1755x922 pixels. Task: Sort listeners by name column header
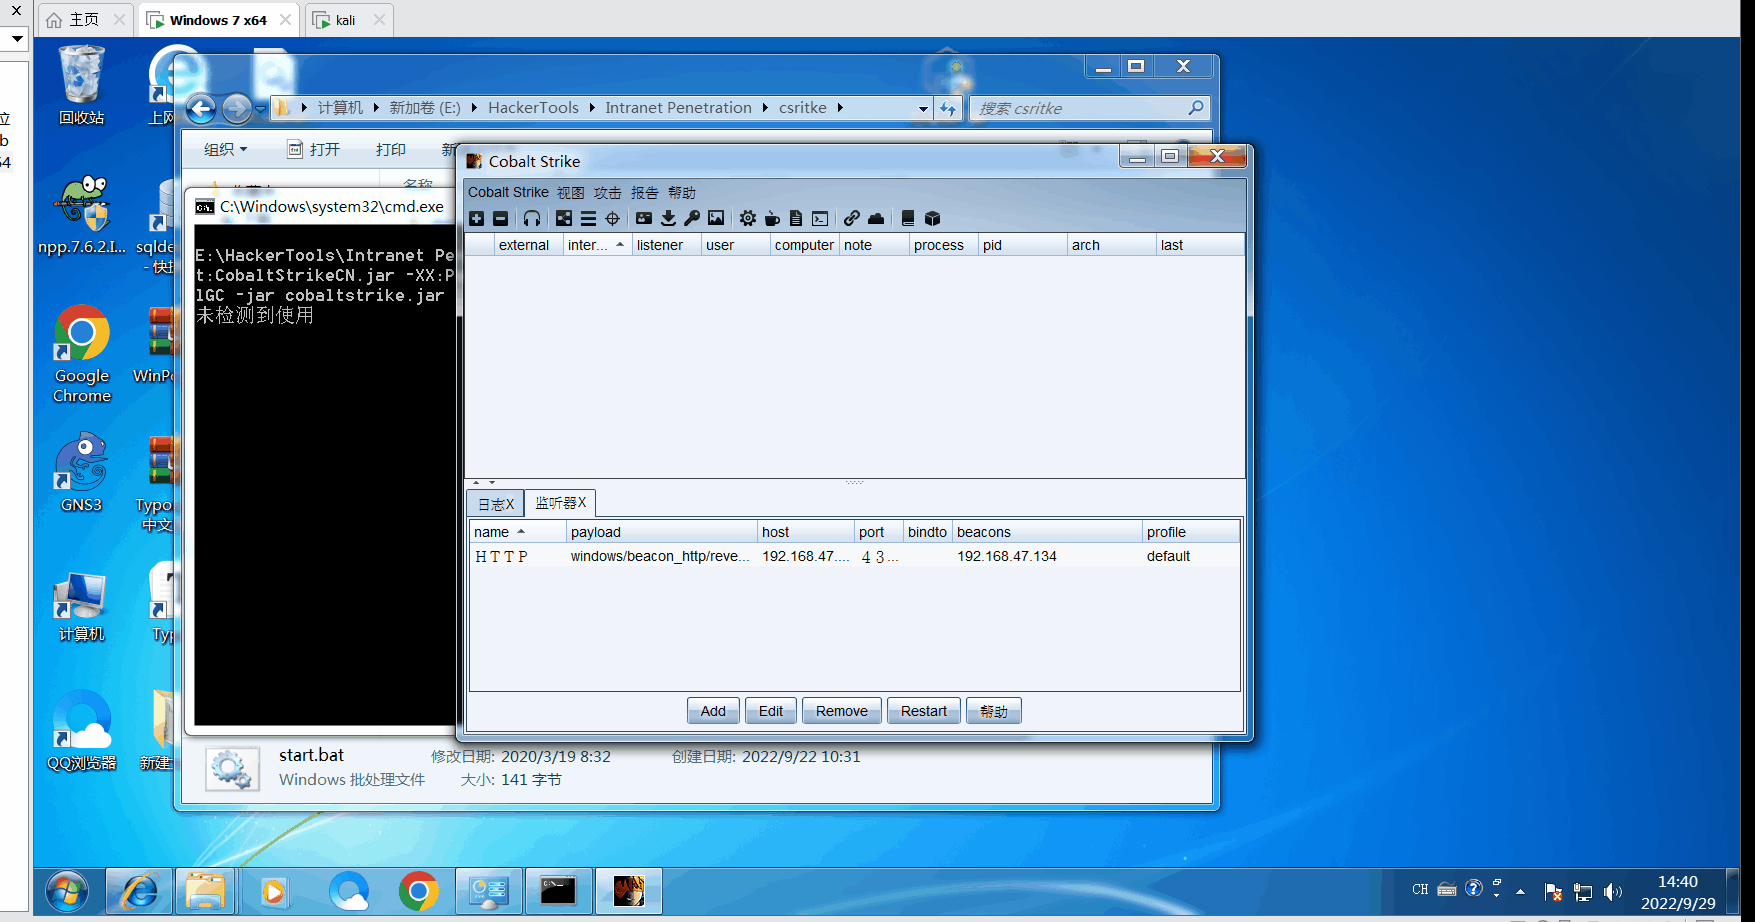pyautogui.click(x=518, y=532)
